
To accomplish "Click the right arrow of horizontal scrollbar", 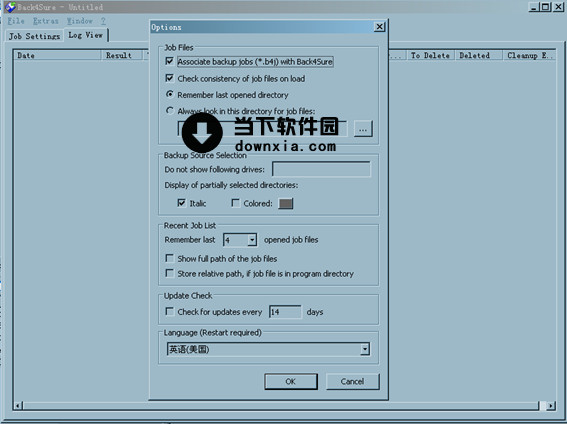I will (x=551, y=406).
